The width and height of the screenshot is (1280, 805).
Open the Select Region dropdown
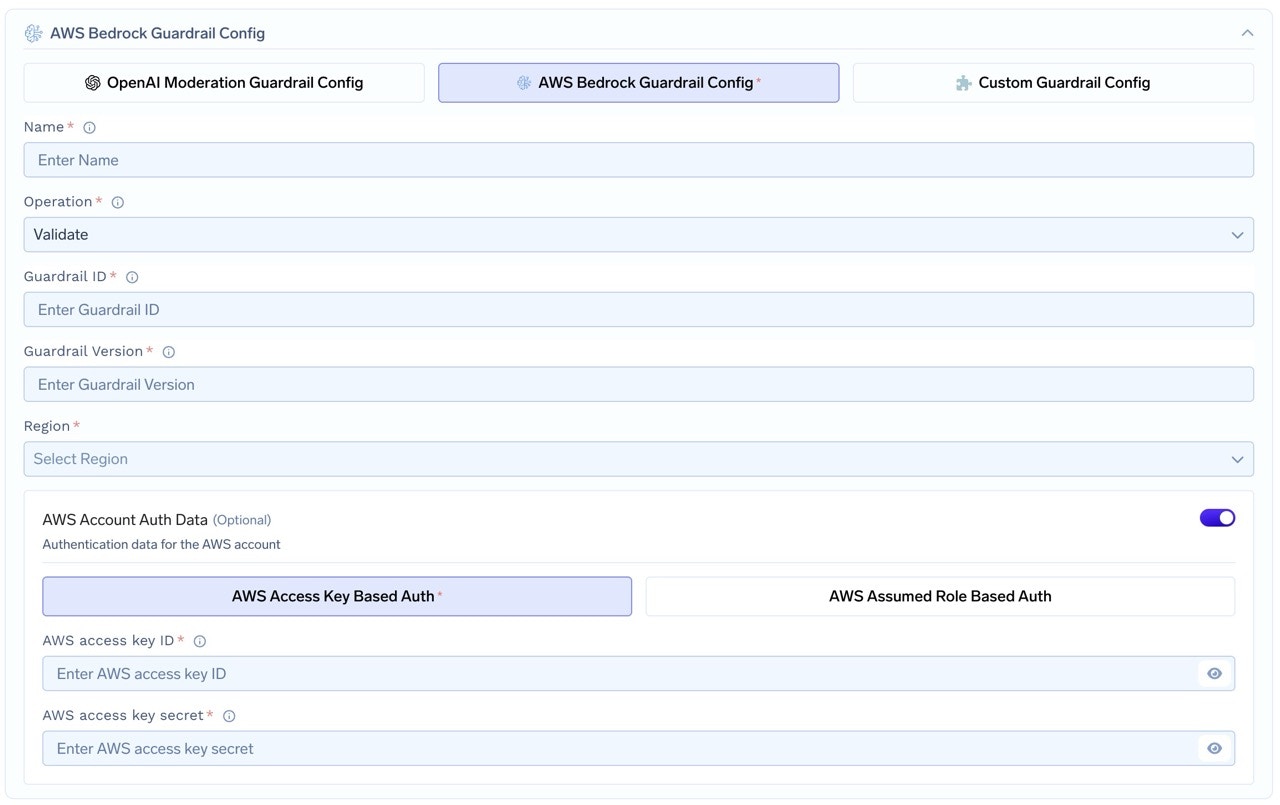click(639, 459)
